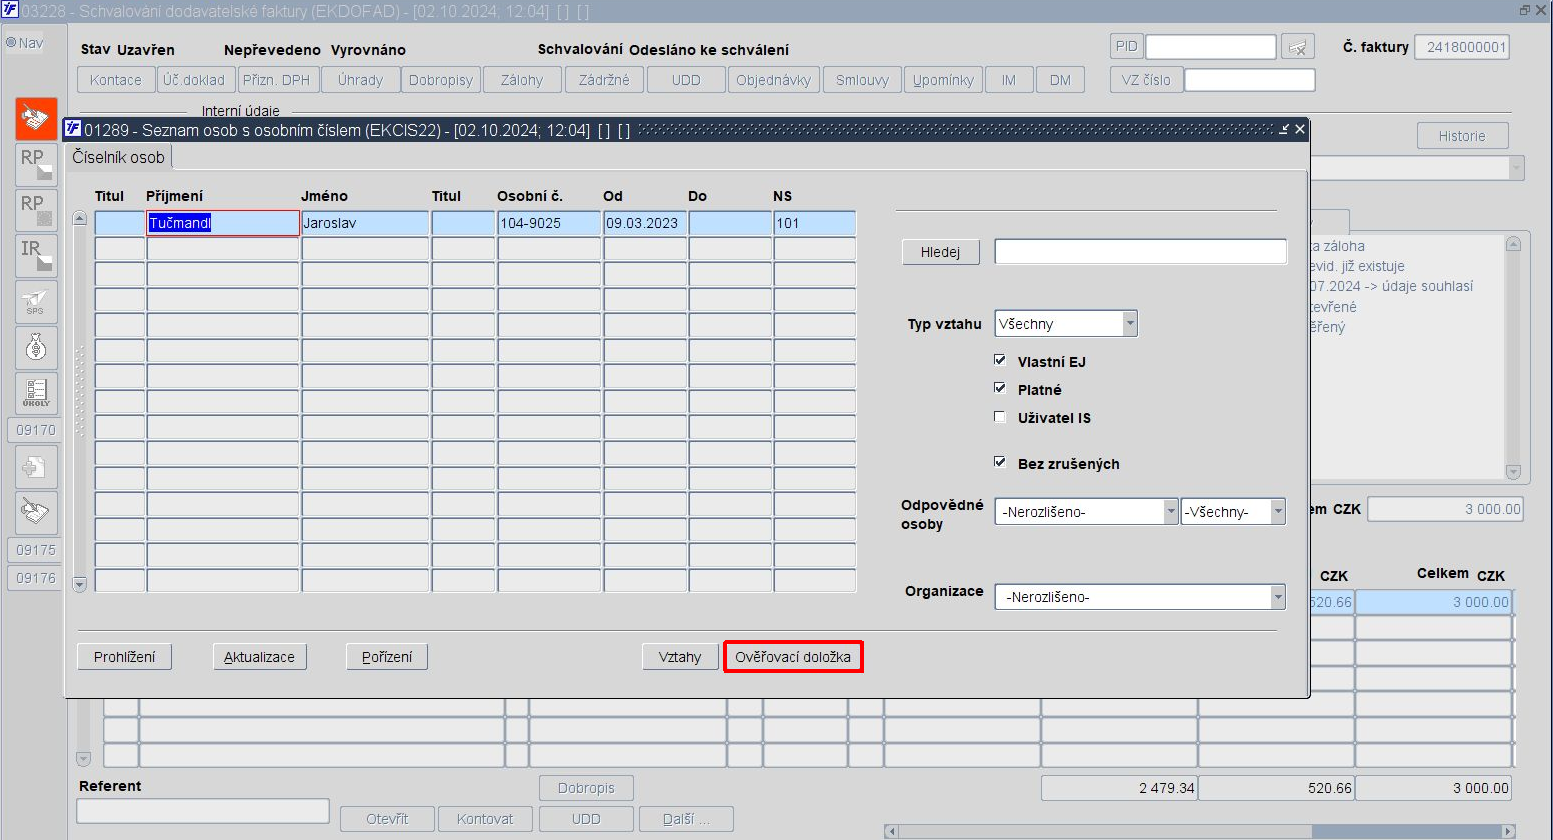Open the -Všechny- dropdown beside Odpovědné osoby
Image resolution: width=1553 pixels, height=840 pixels.
(1278, 512)
